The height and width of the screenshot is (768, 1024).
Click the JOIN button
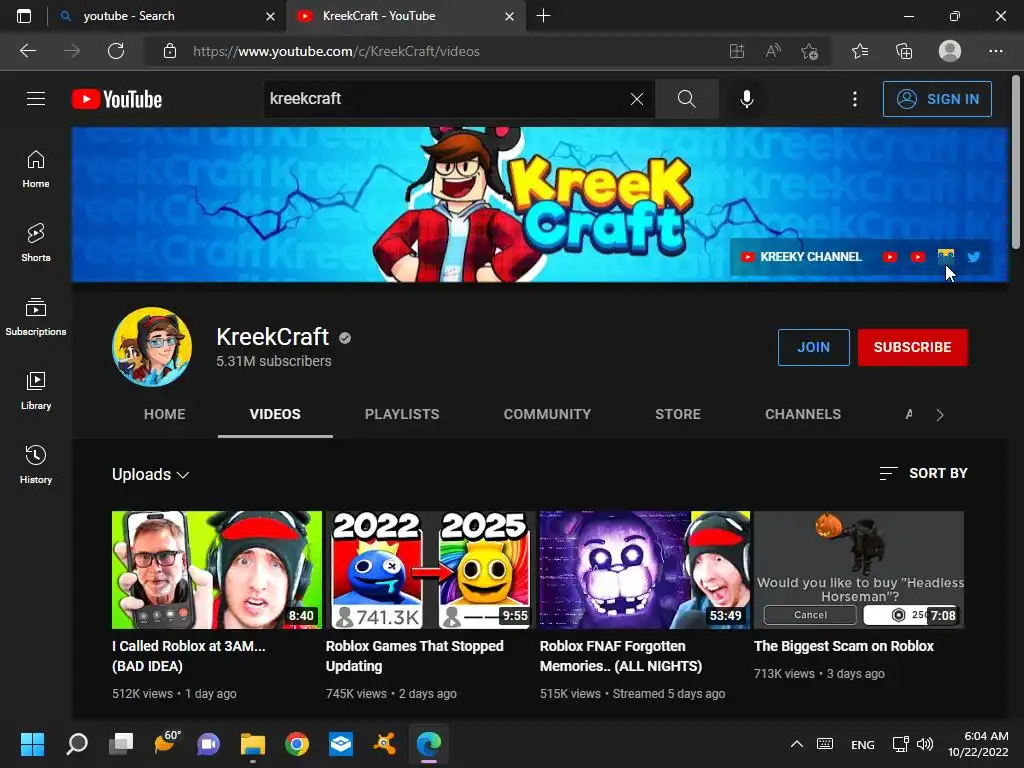(x=813, y=347)
